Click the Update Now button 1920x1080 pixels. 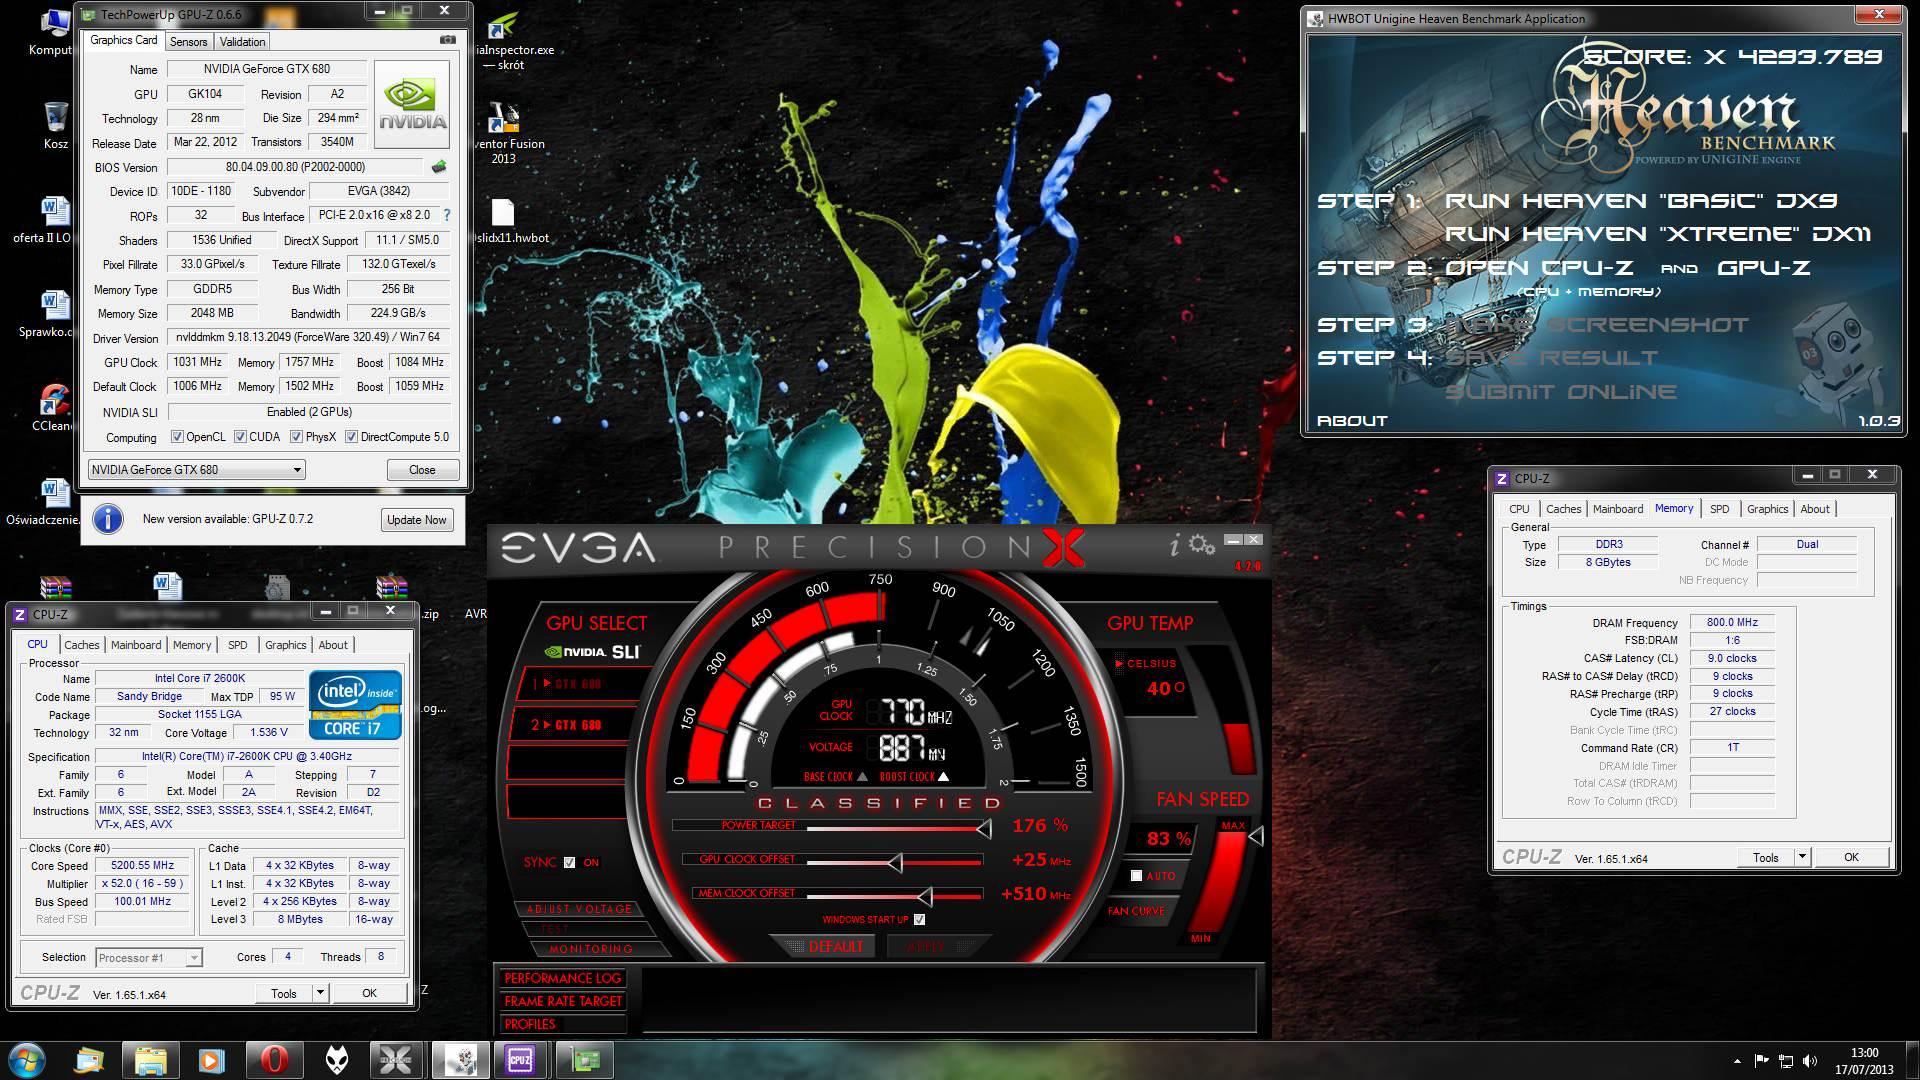click(x=417, y=520)
